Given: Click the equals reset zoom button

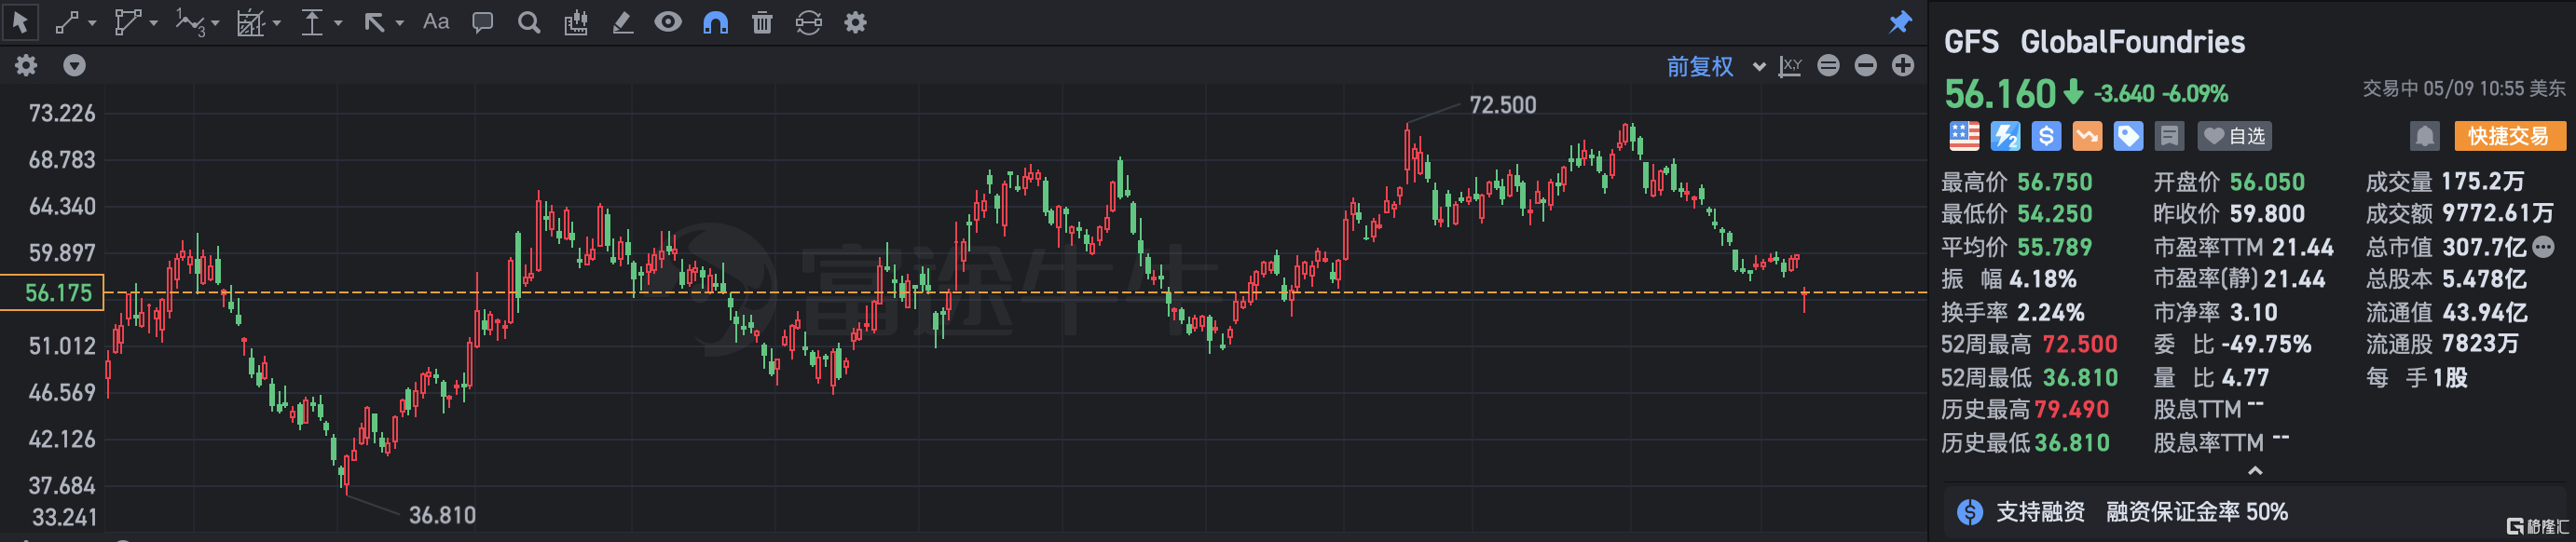Looking at the screenshot, I should 1828,65.
